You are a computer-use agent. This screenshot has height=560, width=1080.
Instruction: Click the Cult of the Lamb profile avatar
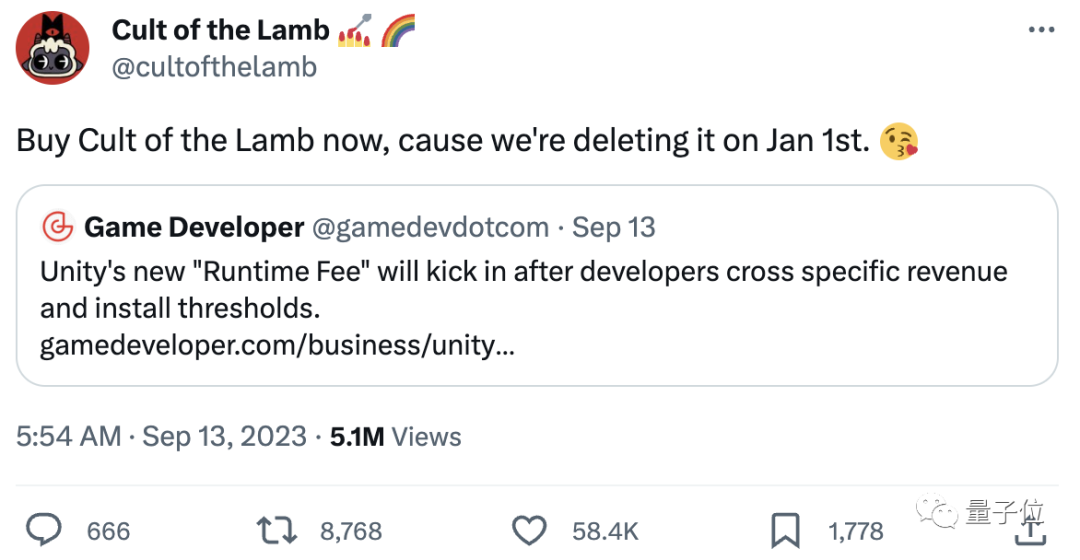point(53,49)
